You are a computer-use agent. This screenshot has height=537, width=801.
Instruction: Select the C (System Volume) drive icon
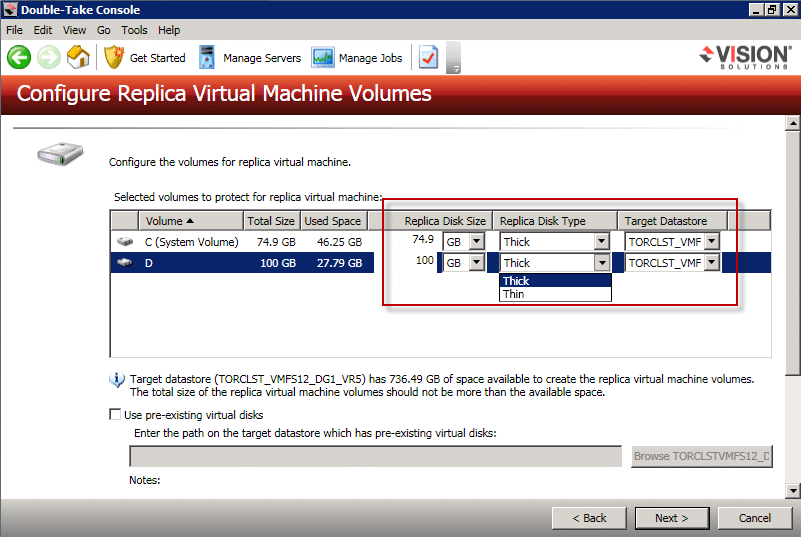(125, 242)
